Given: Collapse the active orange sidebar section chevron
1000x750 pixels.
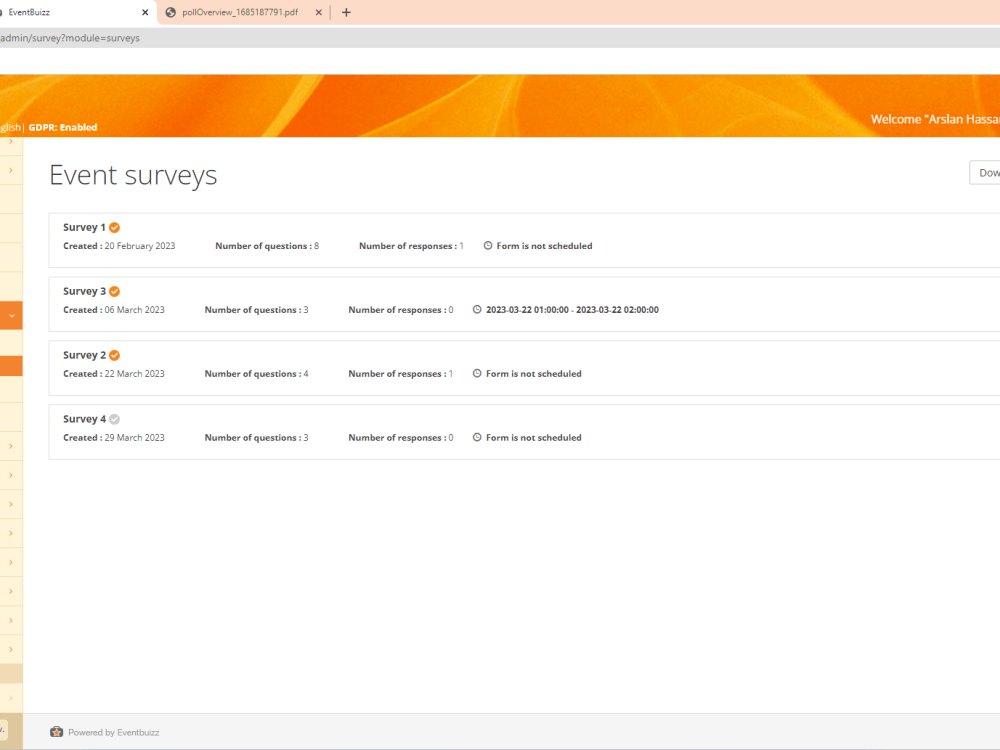Looking at the screenshot, I should pos(11,316).
